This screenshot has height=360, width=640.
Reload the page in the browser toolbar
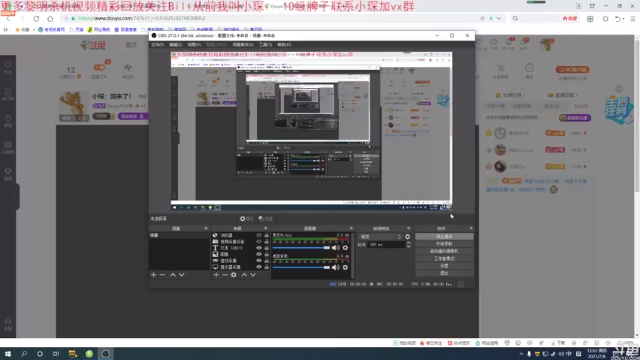tap(36, 18)
